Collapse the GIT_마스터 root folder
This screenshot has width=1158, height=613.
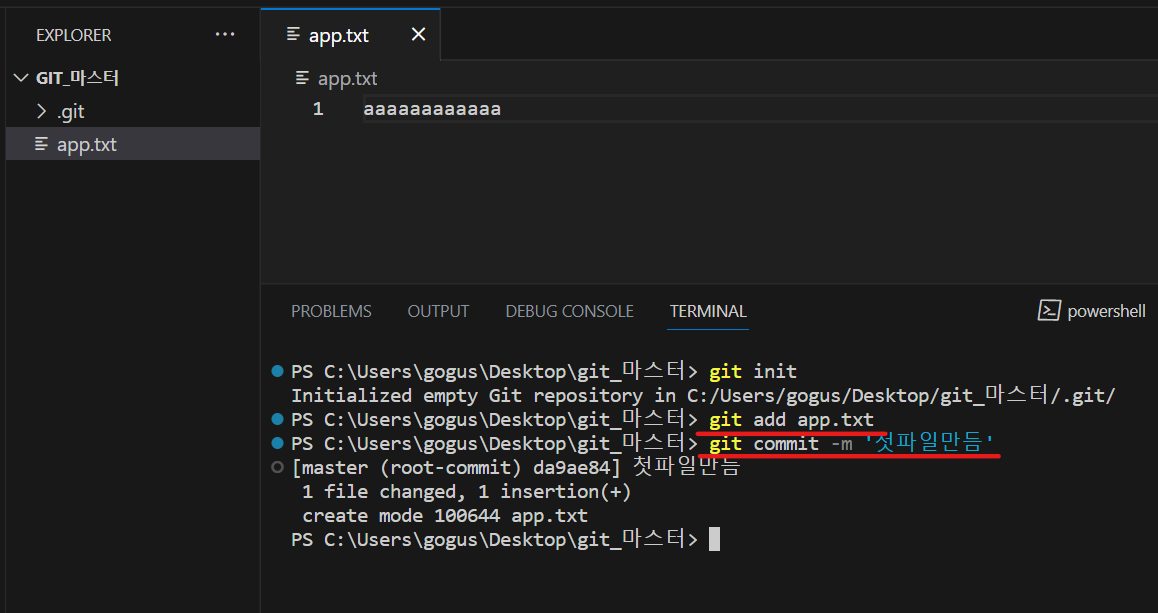pos(21,78)
